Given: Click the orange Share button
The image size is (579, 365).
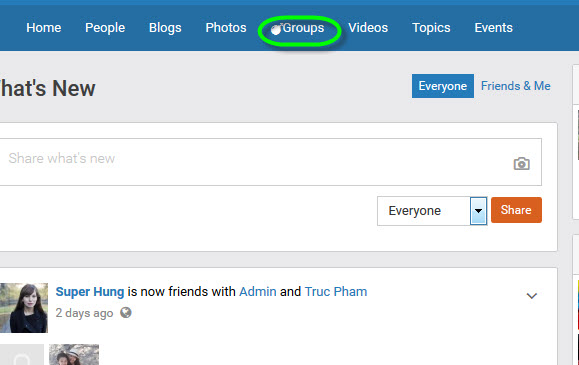Looking at the screenshot, I should [516, 210].
